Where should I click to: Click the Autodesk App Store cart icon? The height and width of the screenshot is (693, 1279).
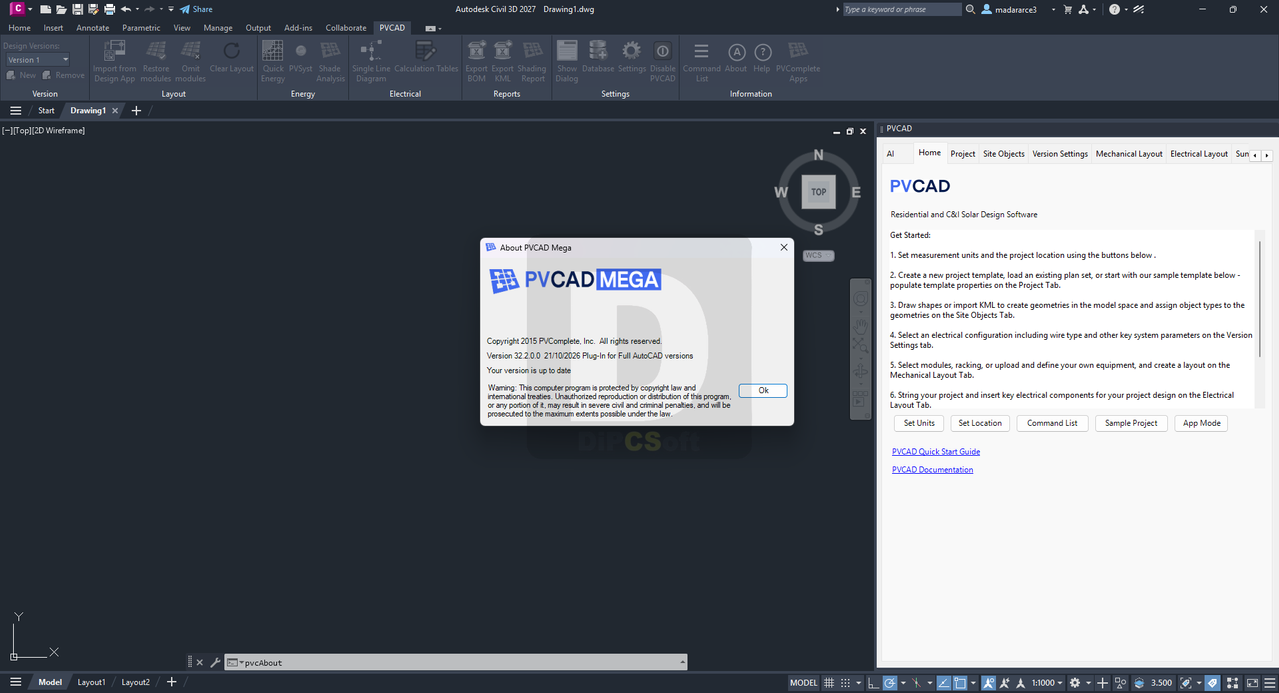(x=1068, y=9)
